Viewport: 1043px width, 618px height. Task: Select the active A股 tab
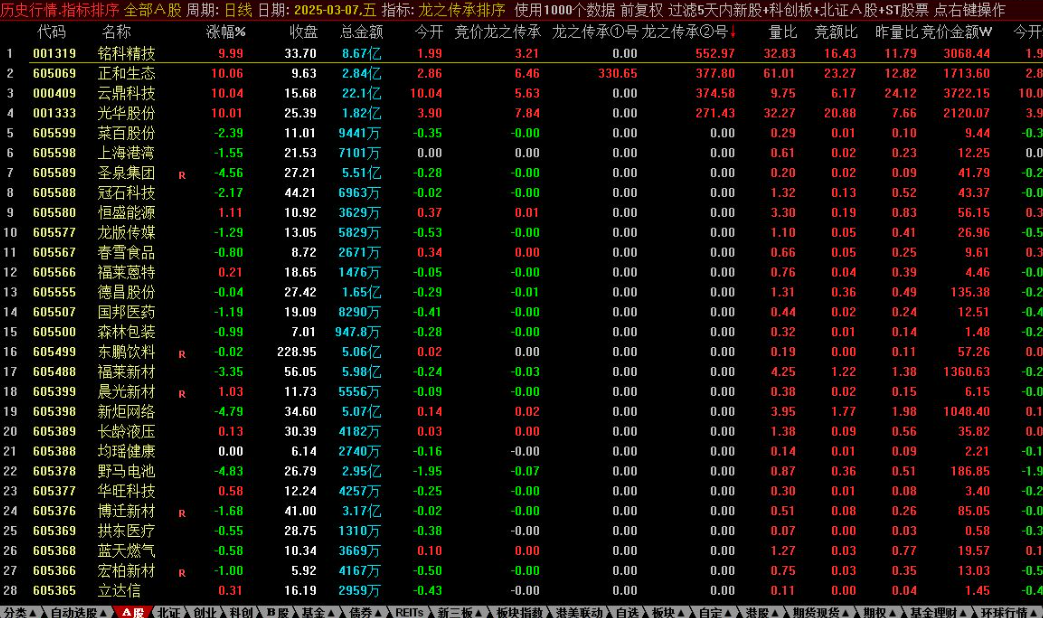[x=133, y=612]
